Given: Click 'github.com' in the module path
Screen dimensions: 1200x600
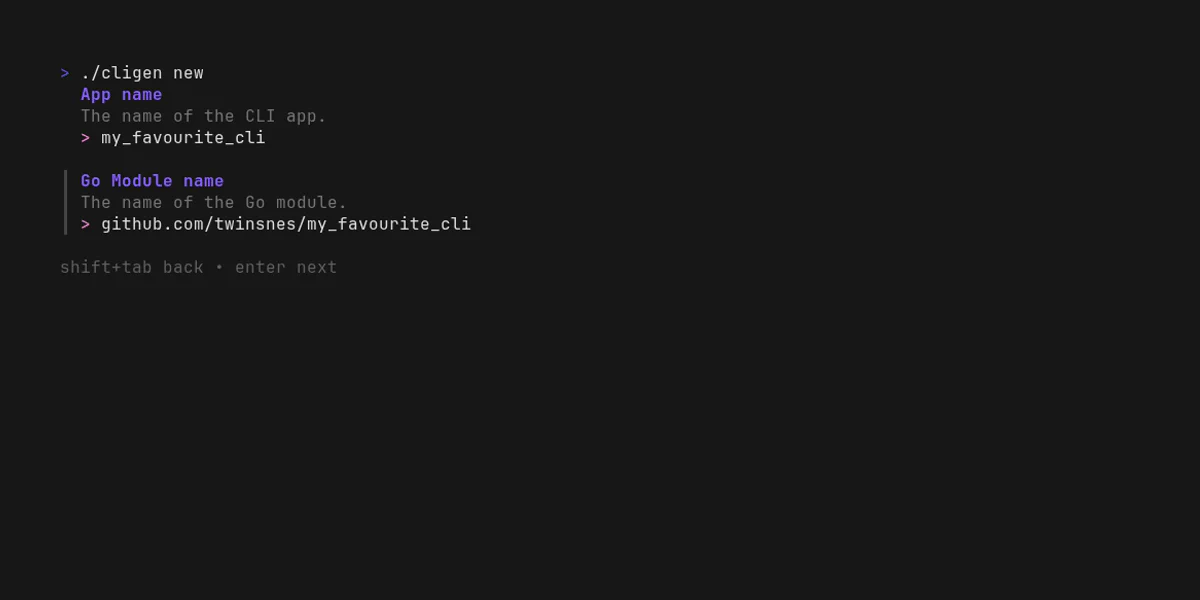Looking at the screenshot, I should pyautogui.click(x=152, y=224).
